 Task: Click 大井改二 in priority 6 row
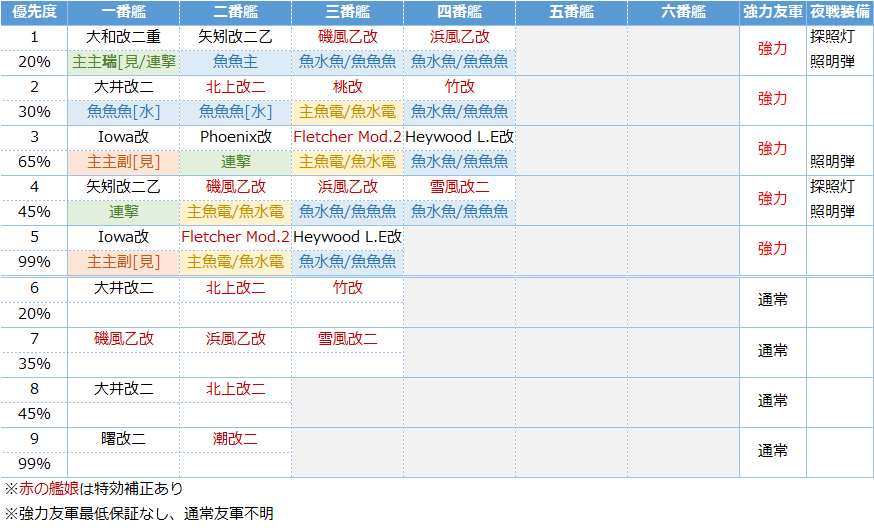pyautogui.click(x=123, y=288)
